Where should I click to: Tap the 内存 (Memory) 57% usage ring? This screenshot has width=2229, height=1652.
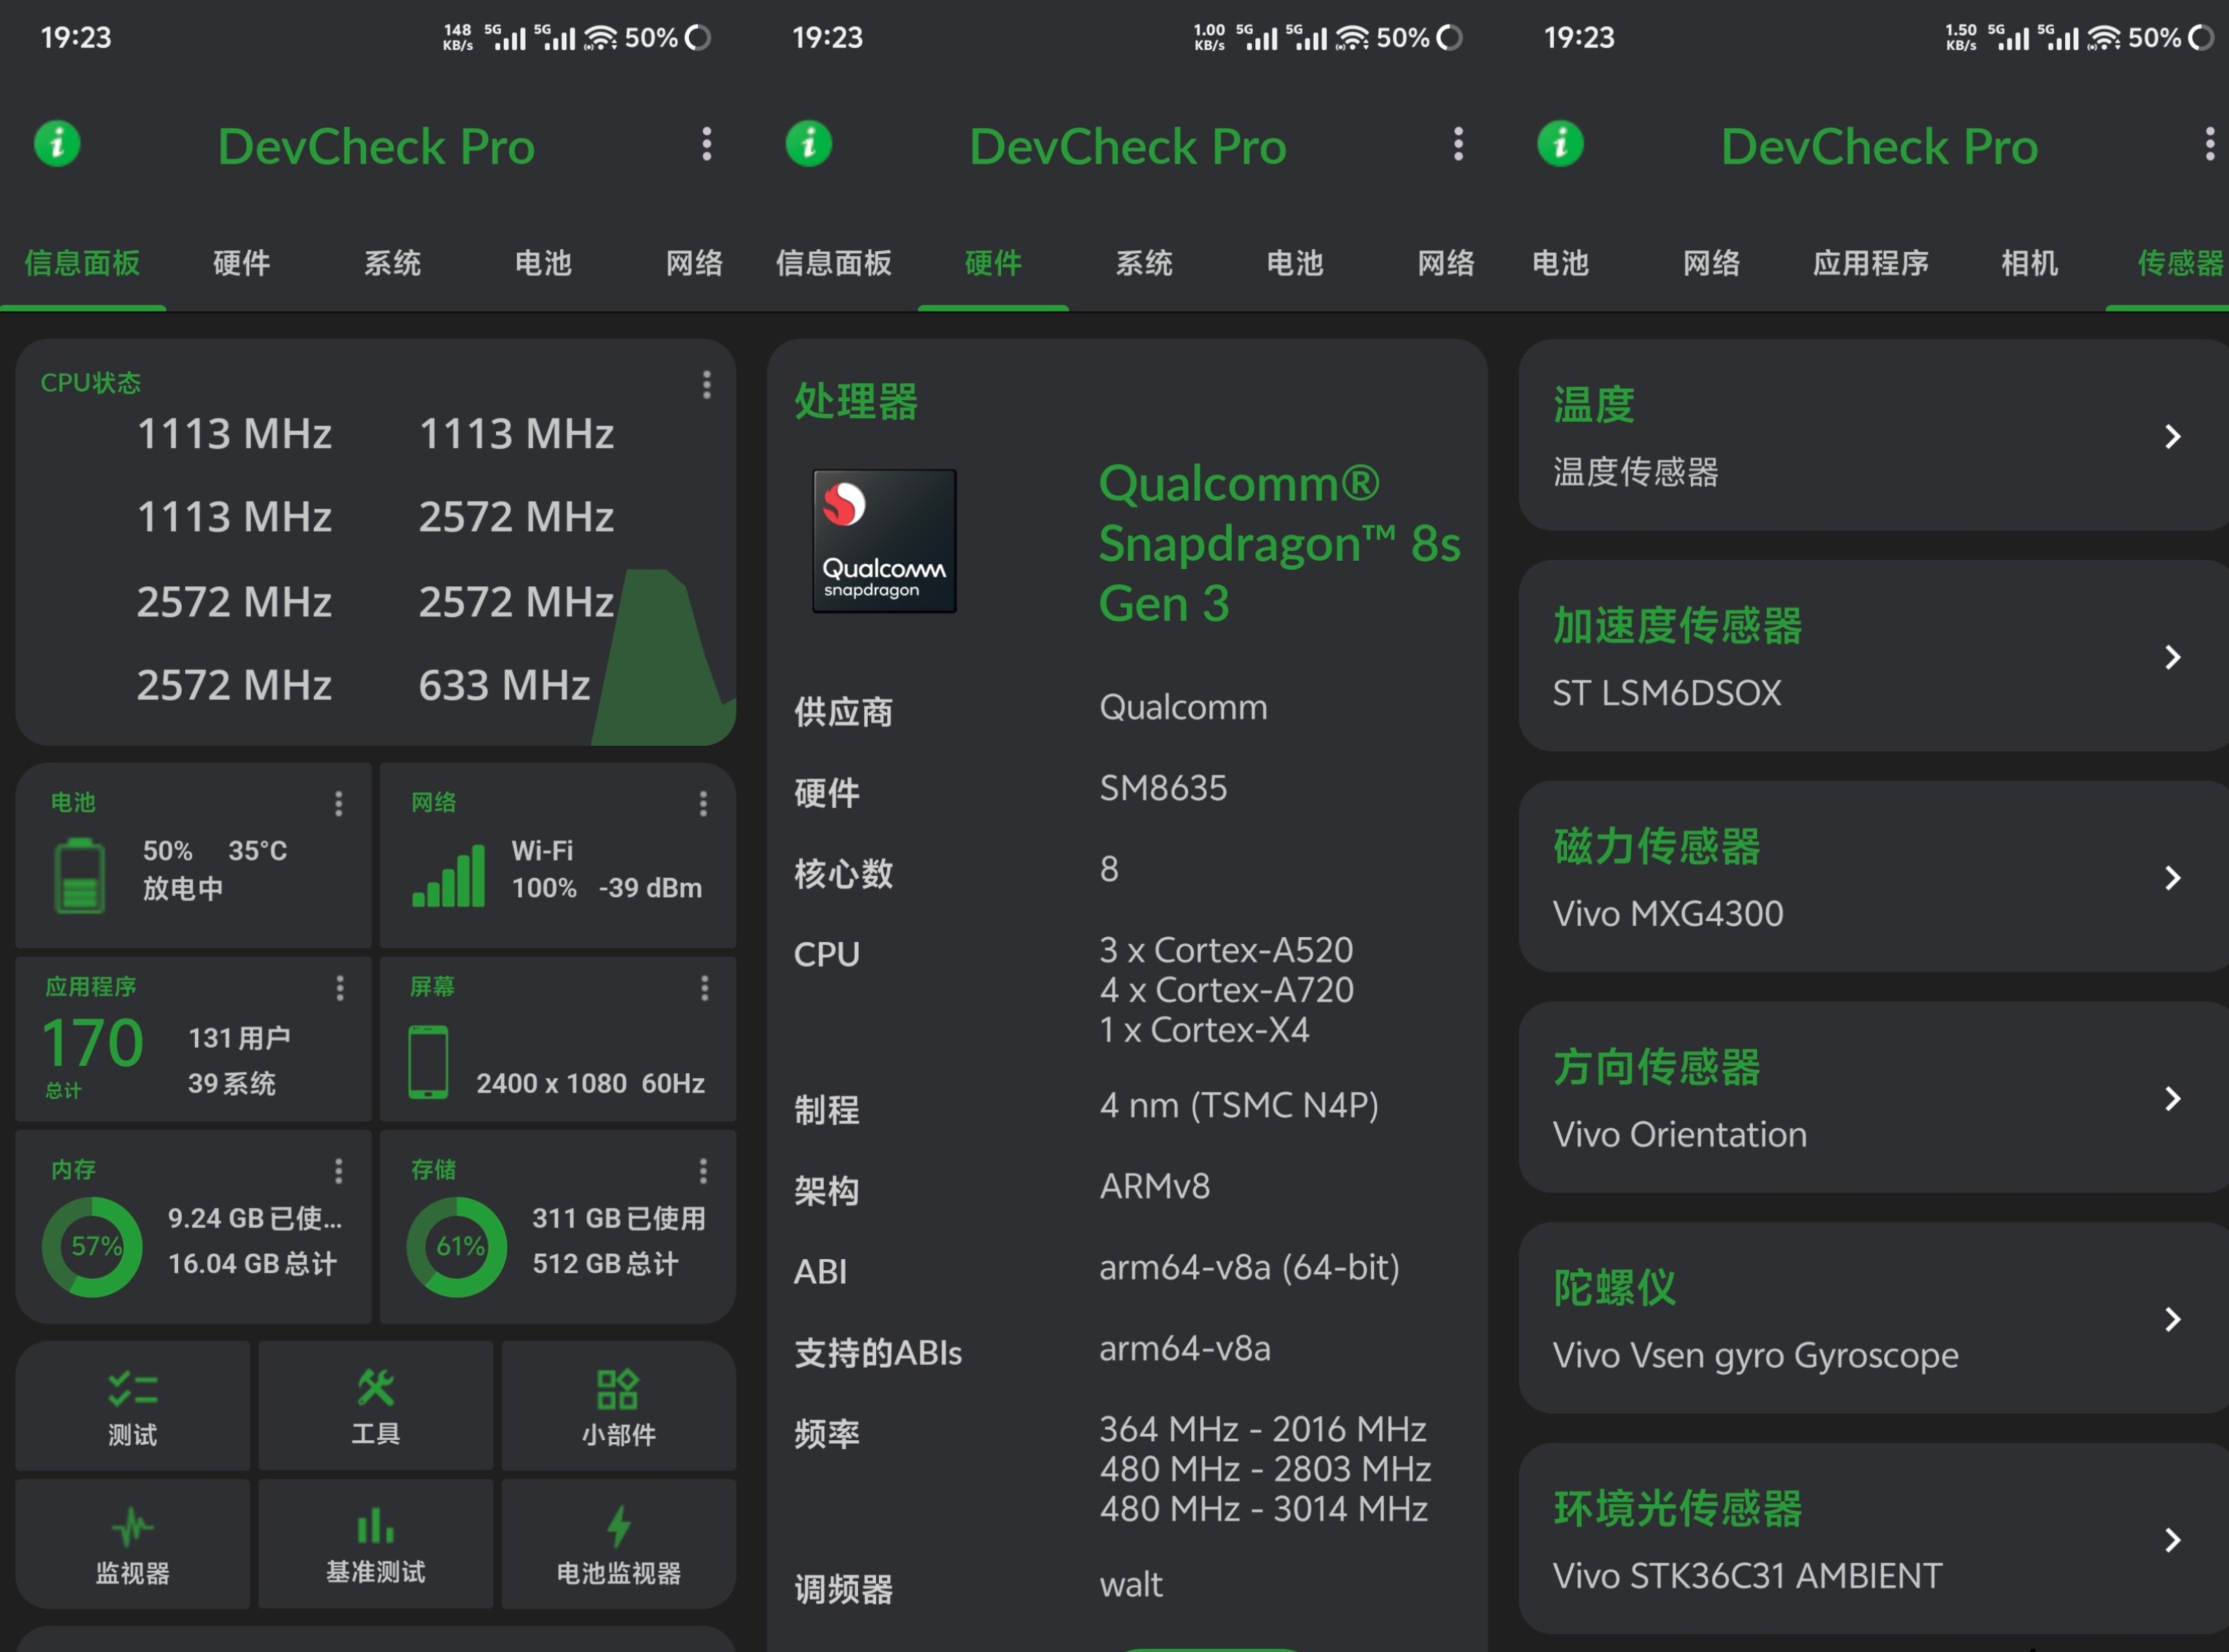(93, 1246)
